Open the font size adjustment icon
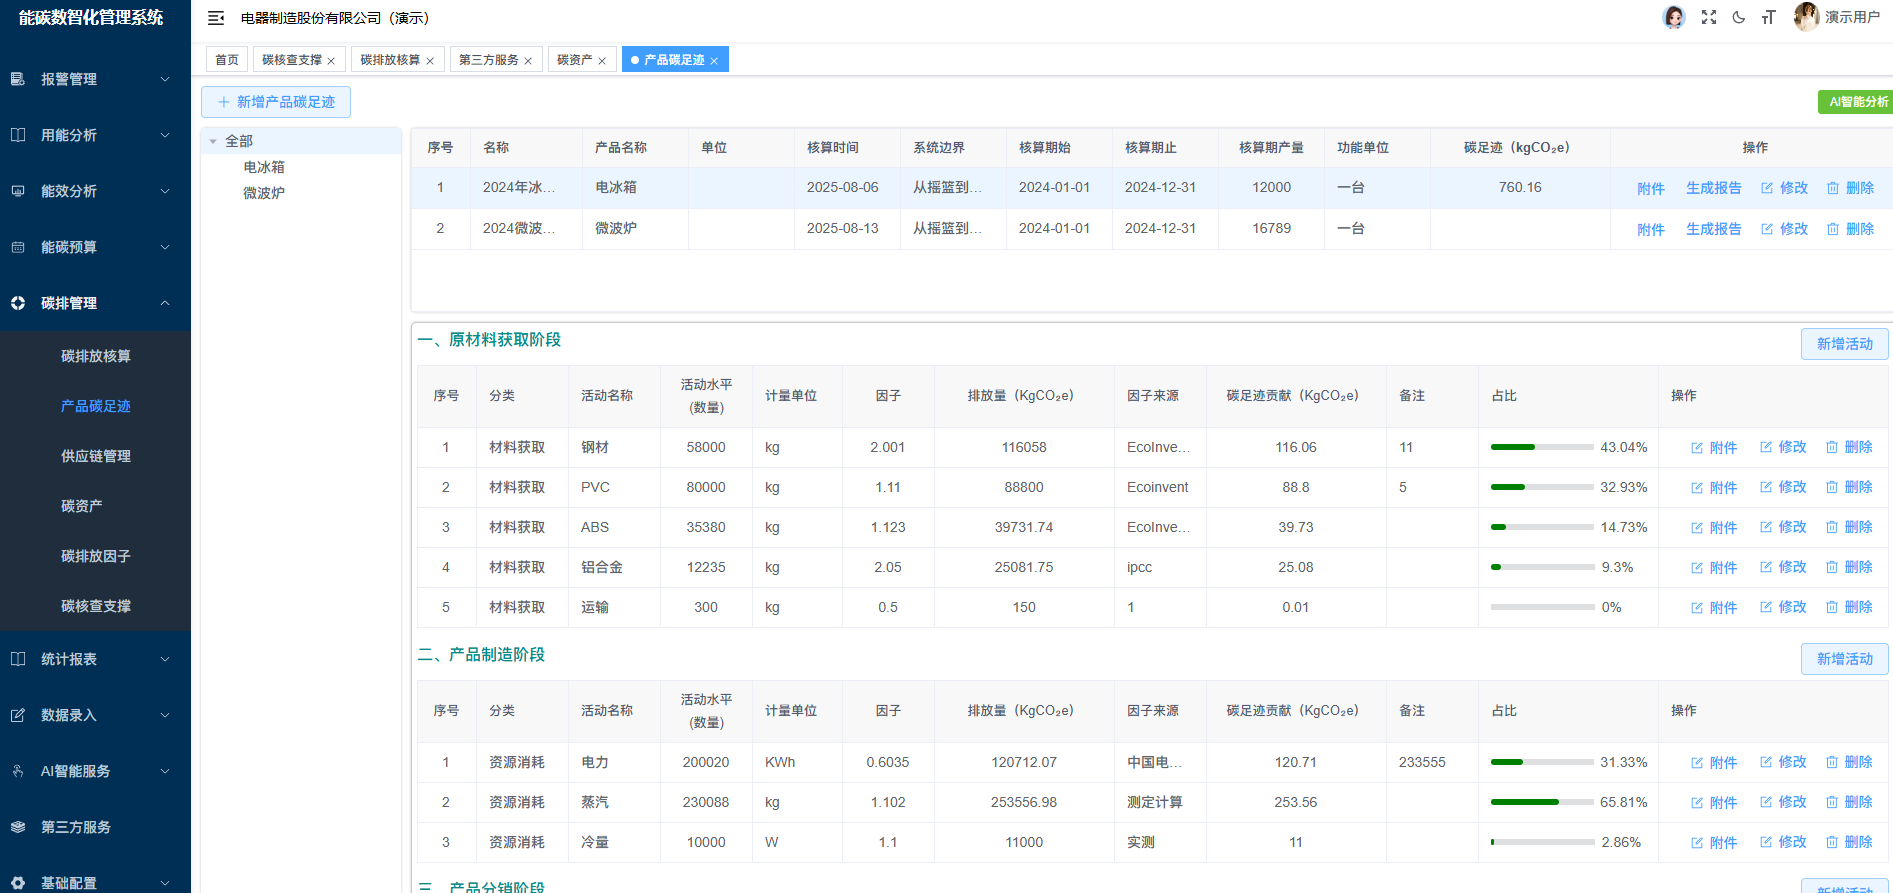Image resolution: width=1893 pixels, height=893 pixels. click(1769, 17)
